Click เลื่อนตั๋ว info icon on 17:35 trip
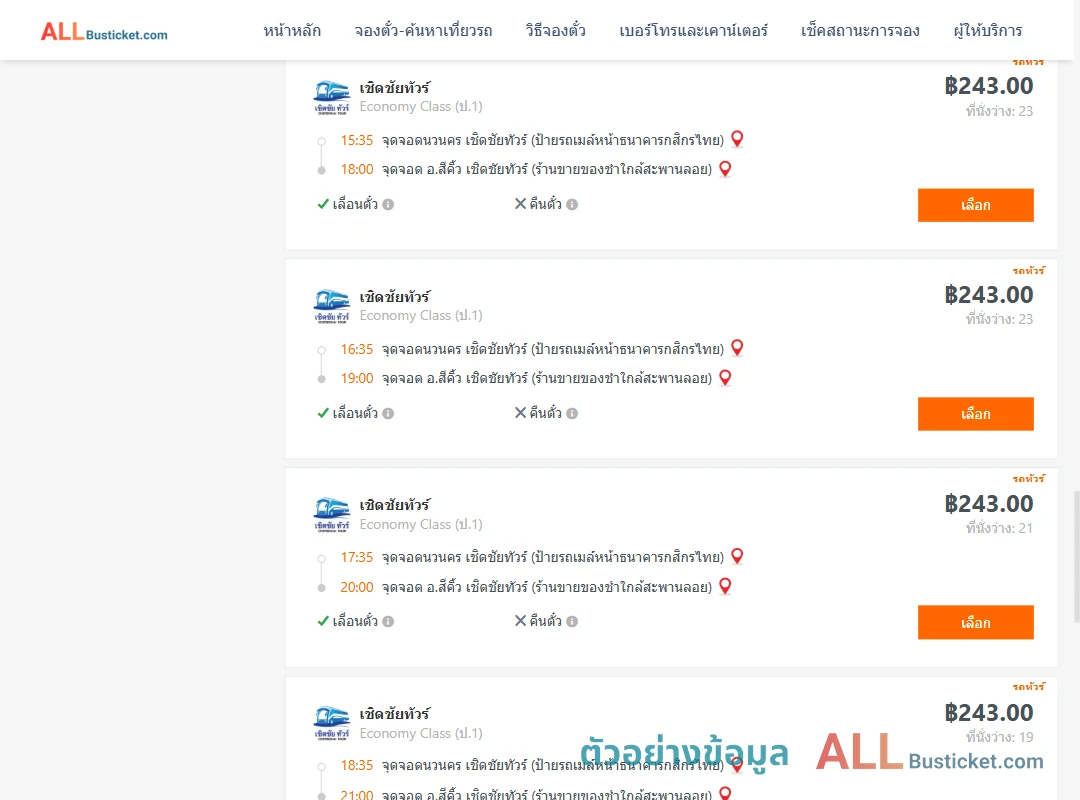 (388, 622)
